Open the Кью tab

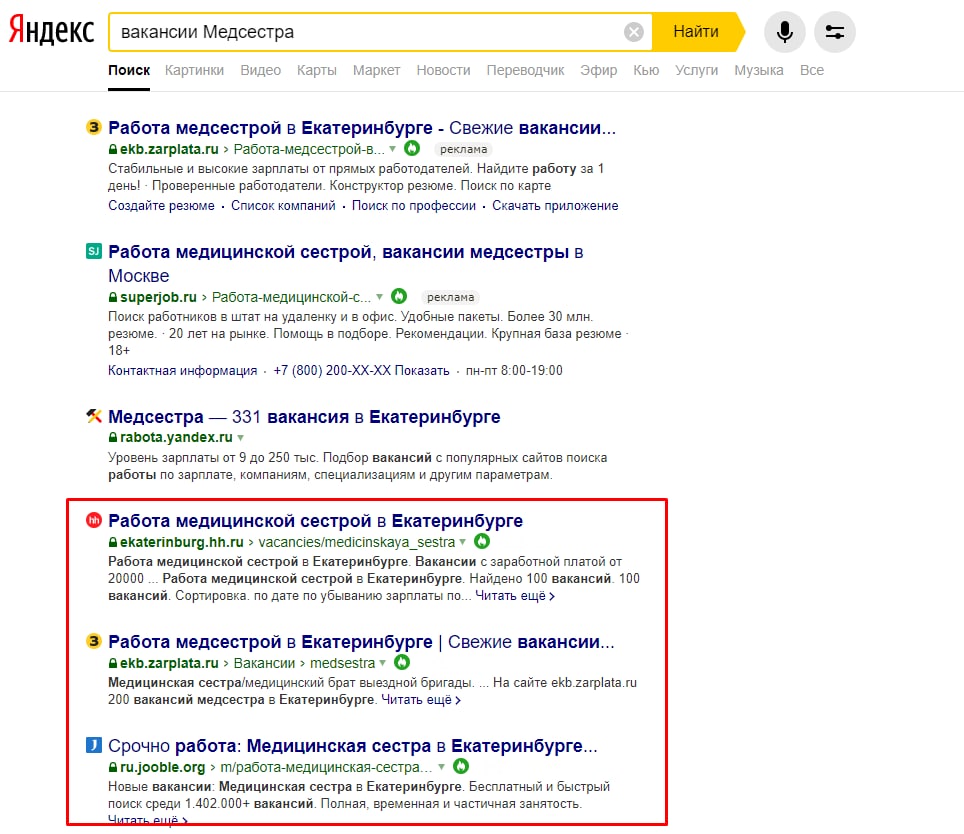tap(646, 70)
